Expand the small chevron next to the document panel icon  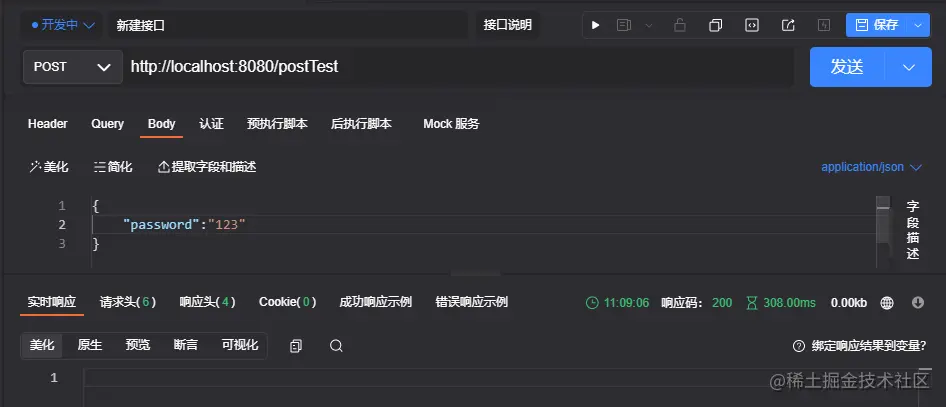(x=649, y=25)
